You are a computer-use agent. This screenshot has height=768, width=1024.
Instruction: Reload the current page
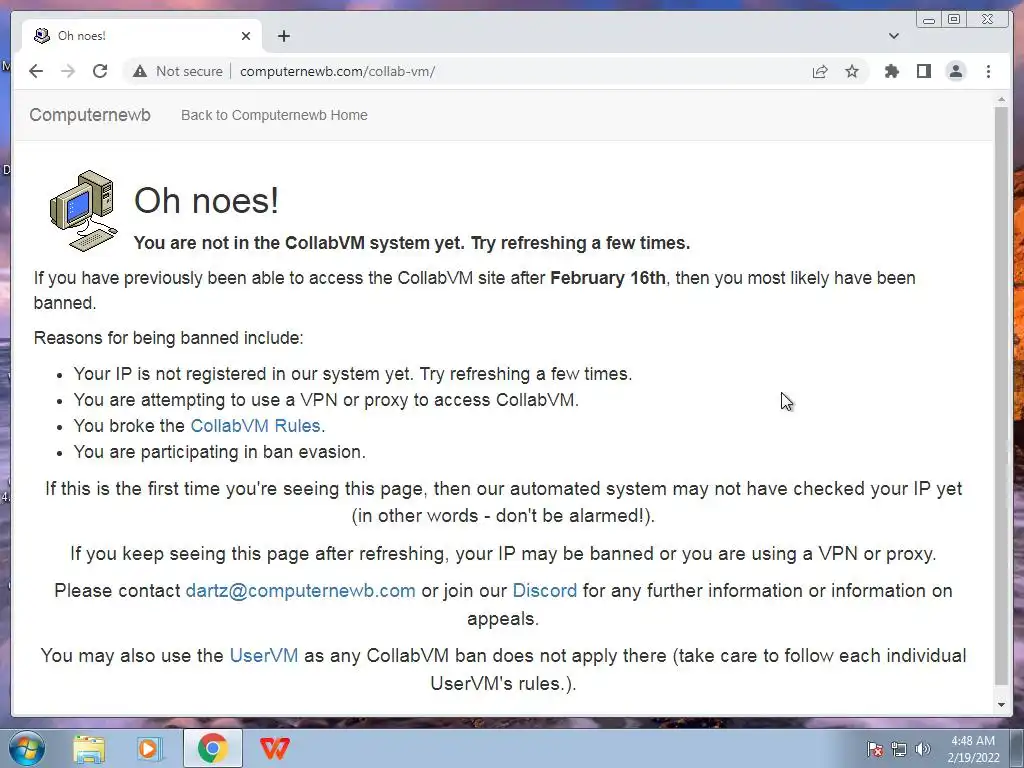click(x=100, y=71)
